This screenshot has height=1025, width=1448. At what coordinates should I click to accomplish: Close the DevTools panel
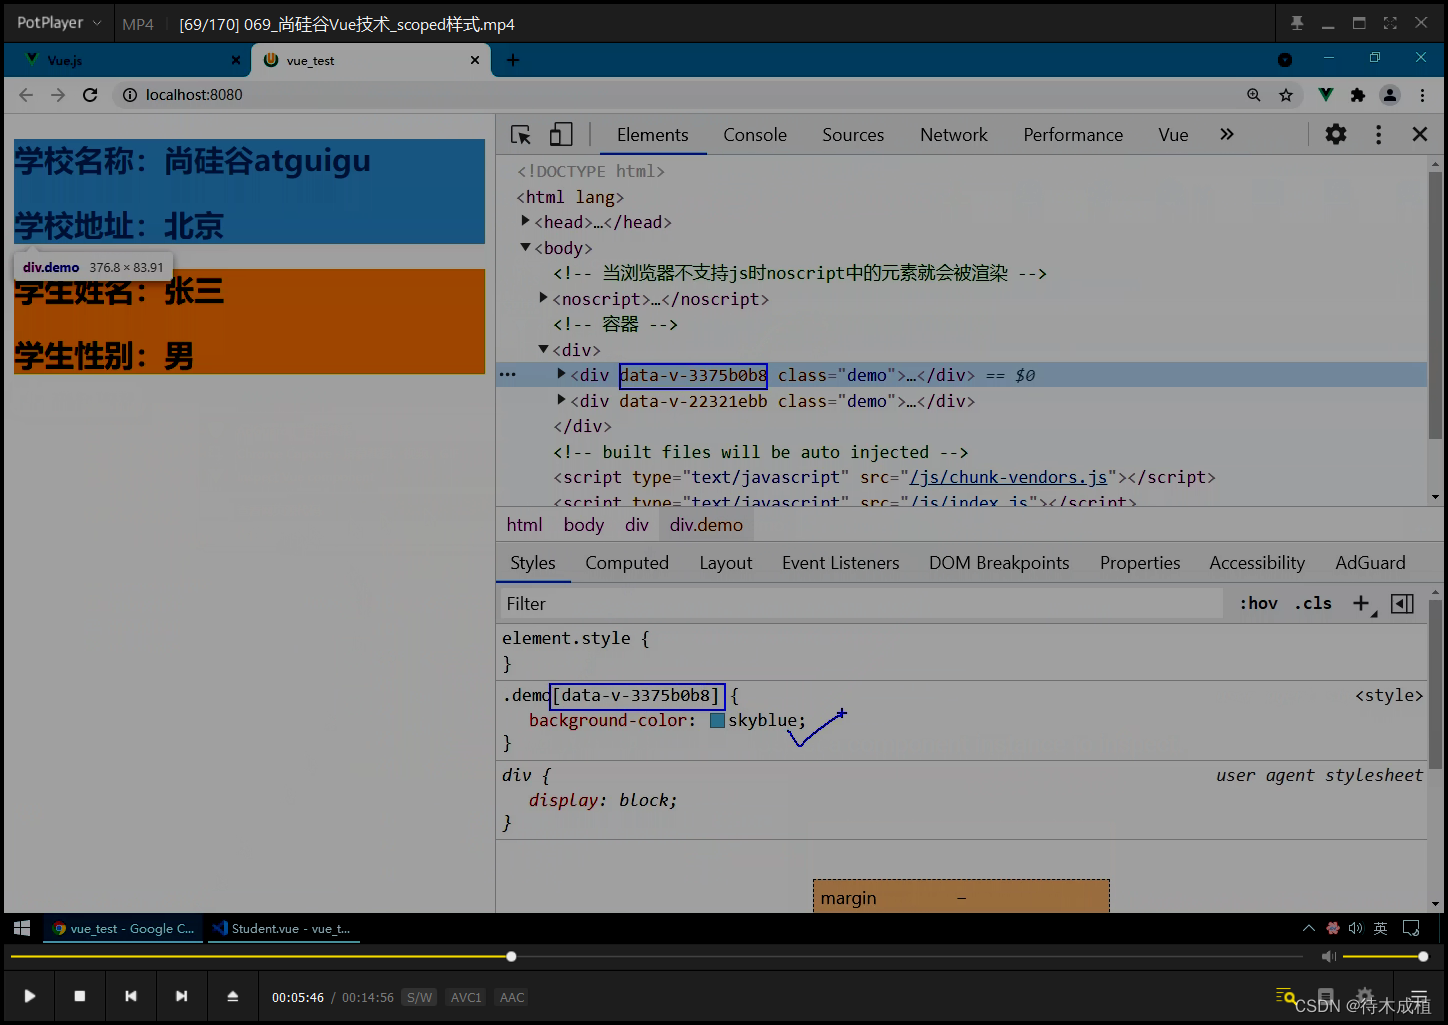1420,134
